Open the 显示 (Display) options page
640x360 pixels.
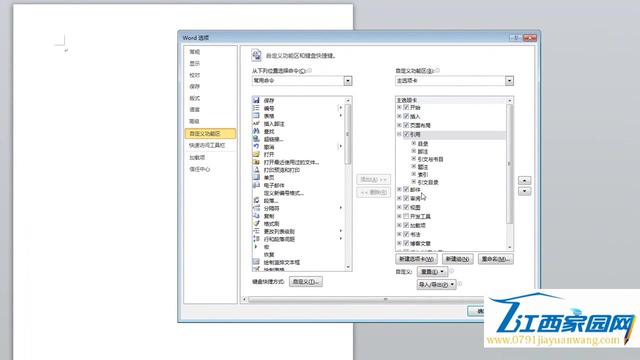tap(195, 64)
